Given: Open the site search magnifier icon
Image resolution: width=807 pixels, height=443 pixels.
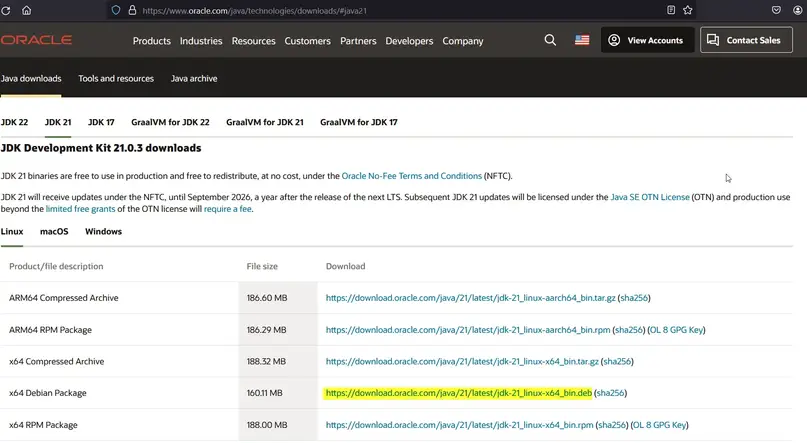Looking at the screenshot, I should coord(550,40).
